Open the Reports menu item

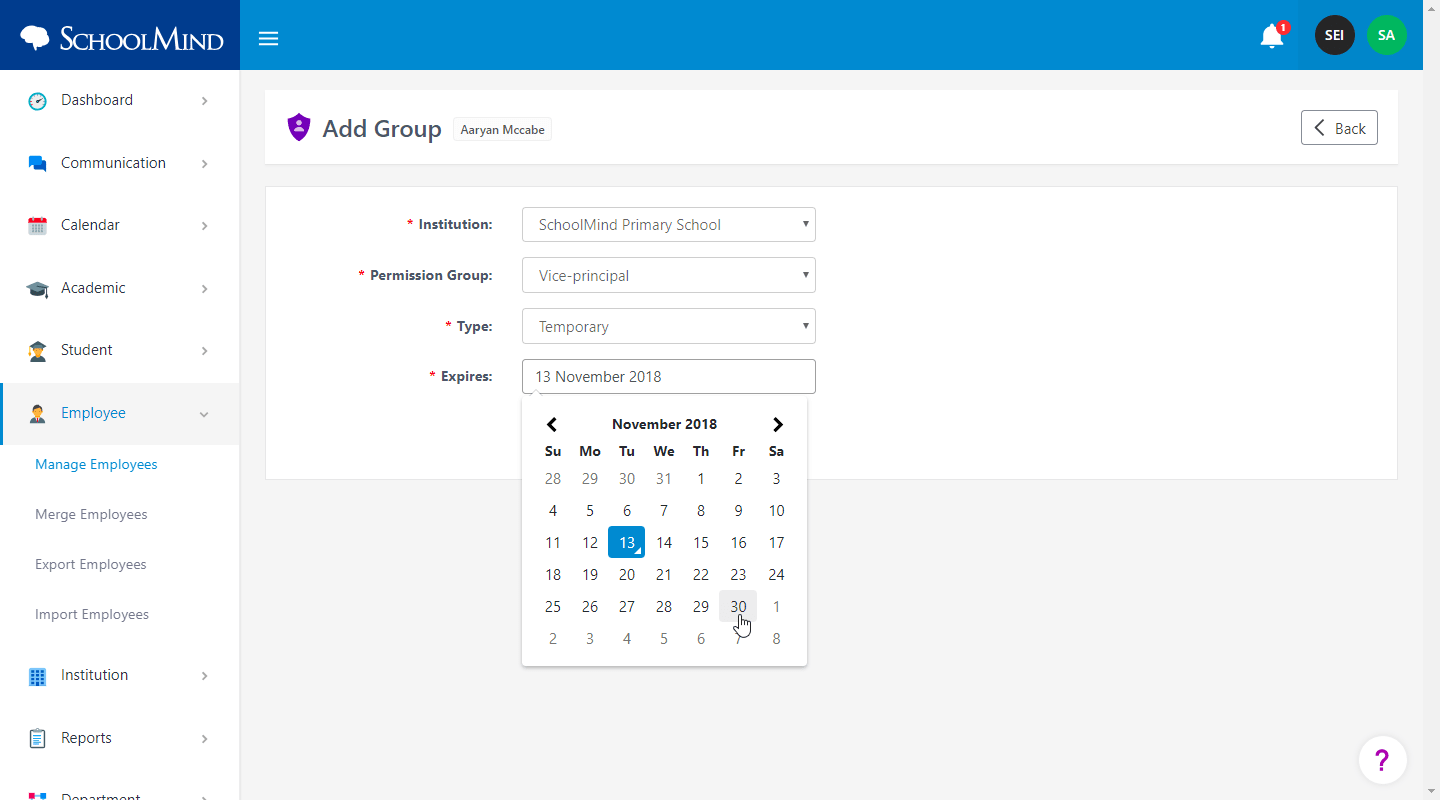pyautogui.click(x=120, y=738)
